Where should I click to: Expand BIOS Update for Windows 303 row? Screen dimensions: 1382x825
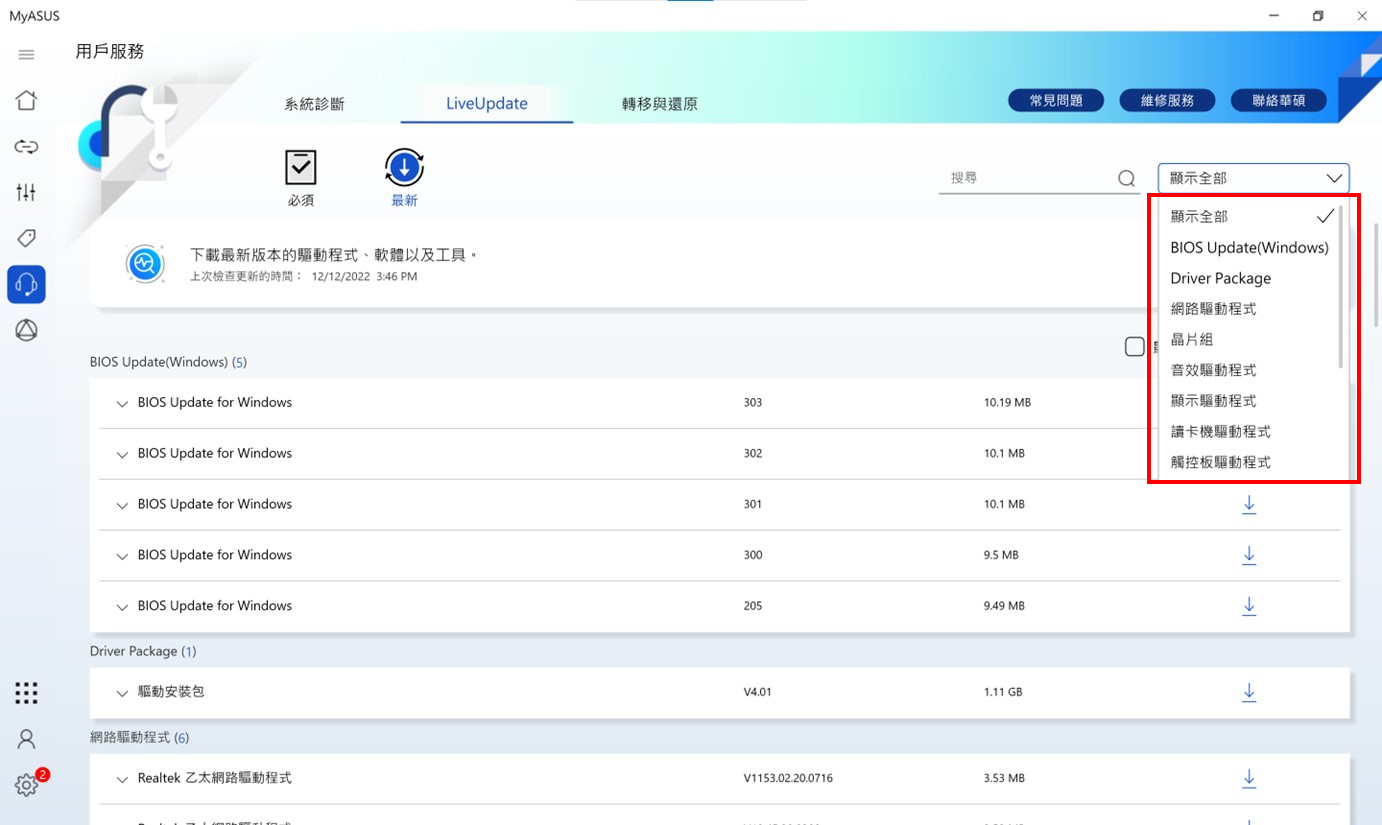122,404
